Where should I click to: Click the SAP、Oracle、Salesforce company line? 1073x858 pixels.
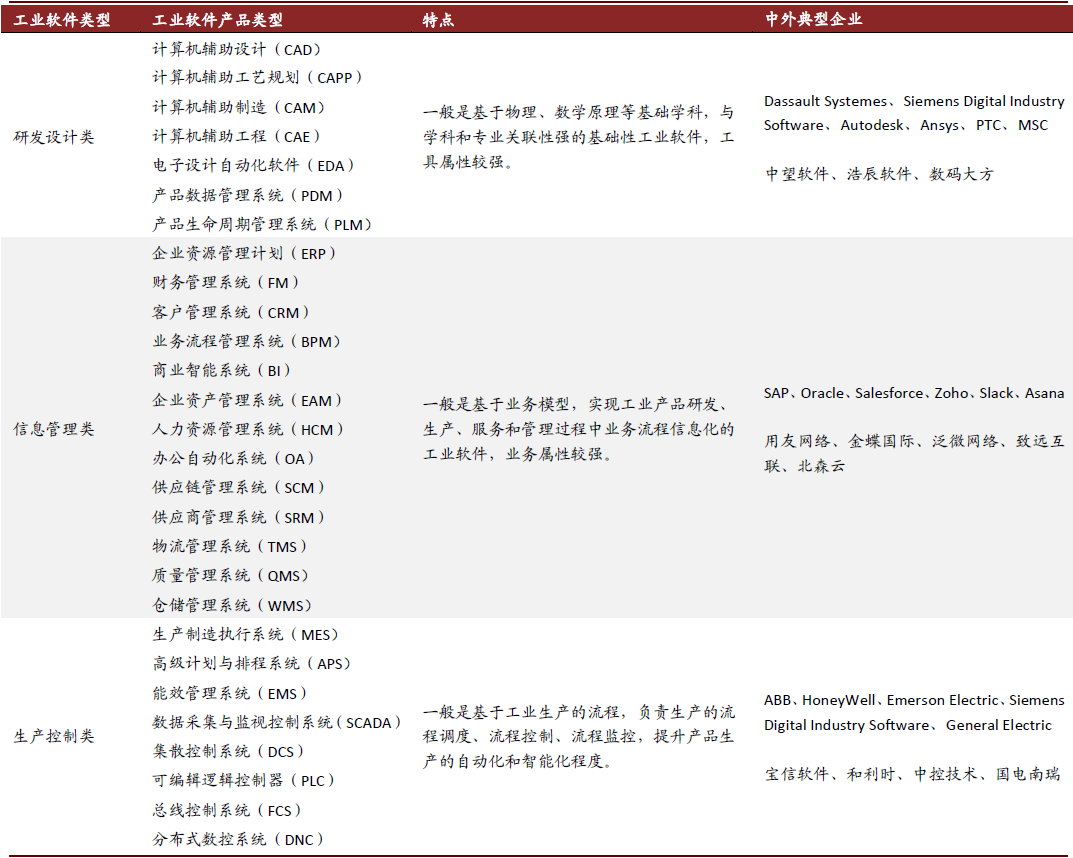tap(914, 393)
